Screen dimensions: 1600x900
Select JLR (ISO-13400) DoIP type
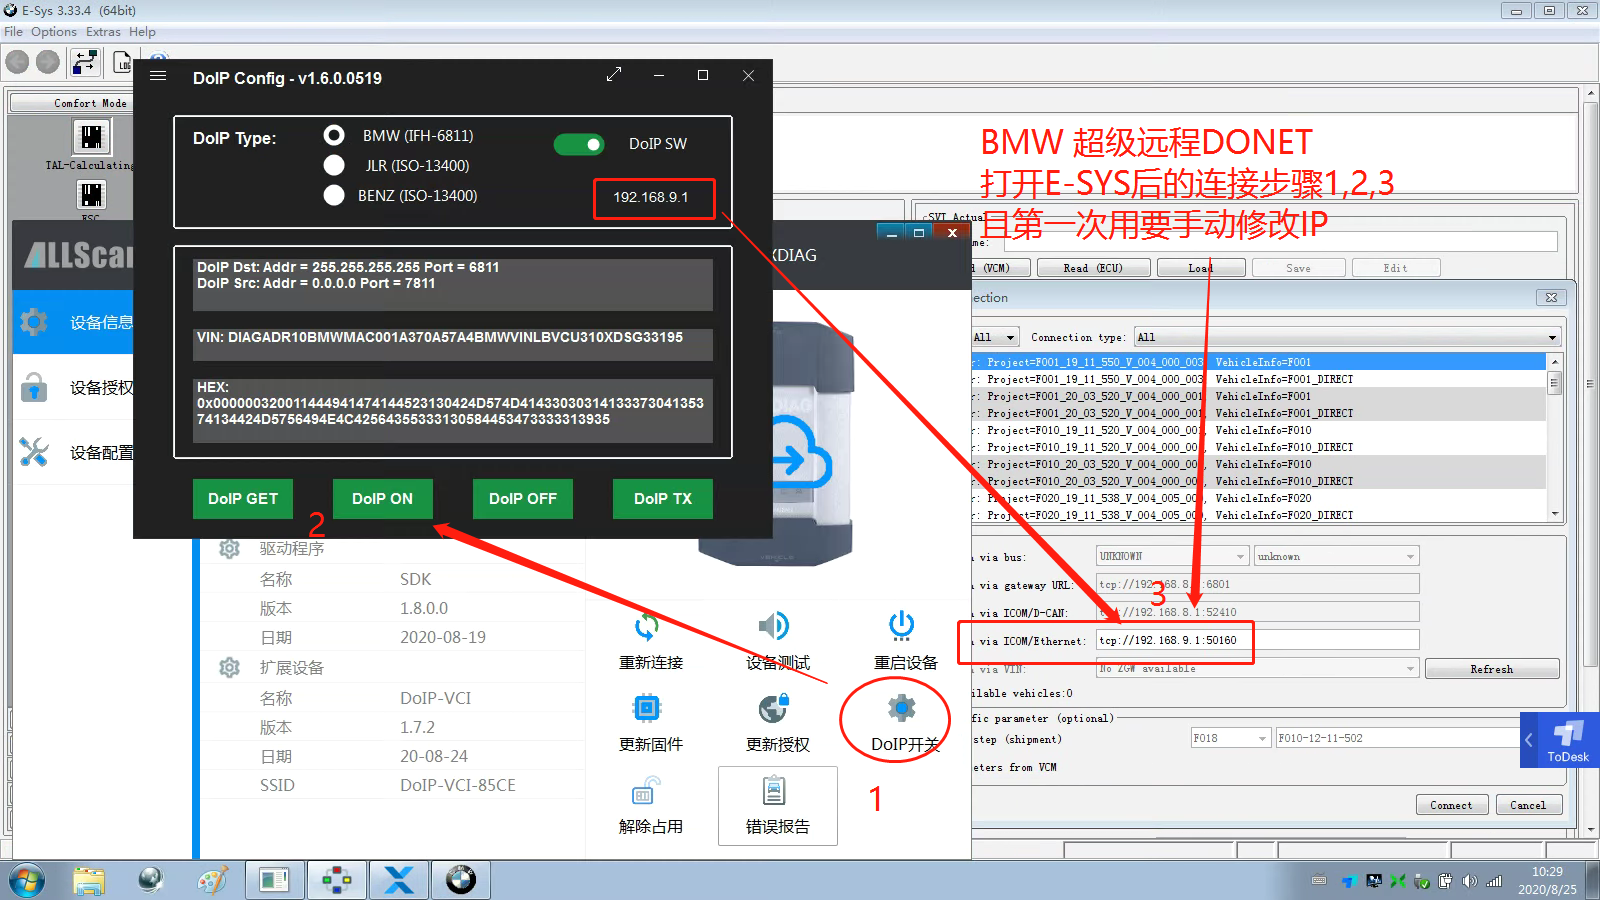pos(334,165)
